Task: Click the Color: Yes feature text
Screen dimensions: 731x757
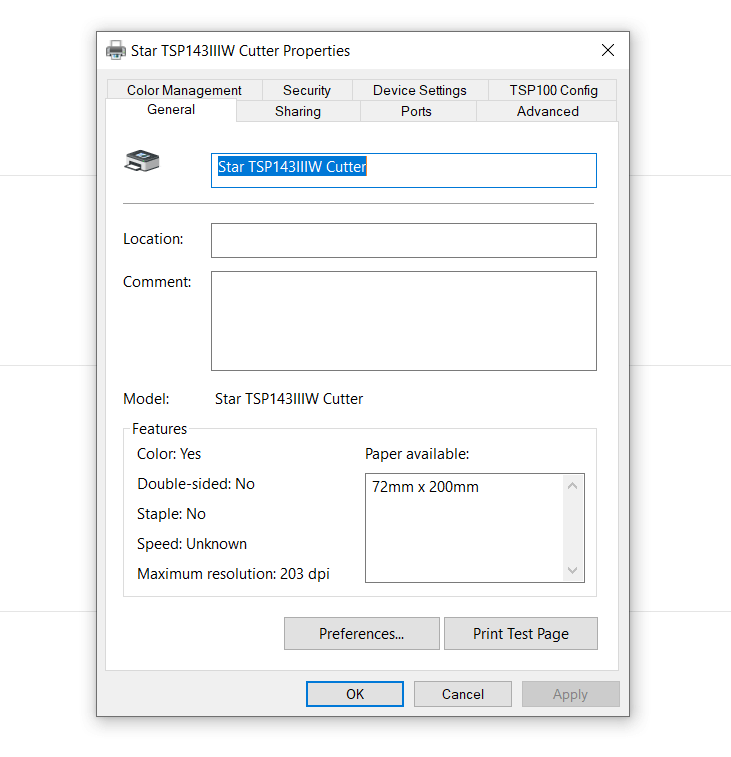Action: 169,454
